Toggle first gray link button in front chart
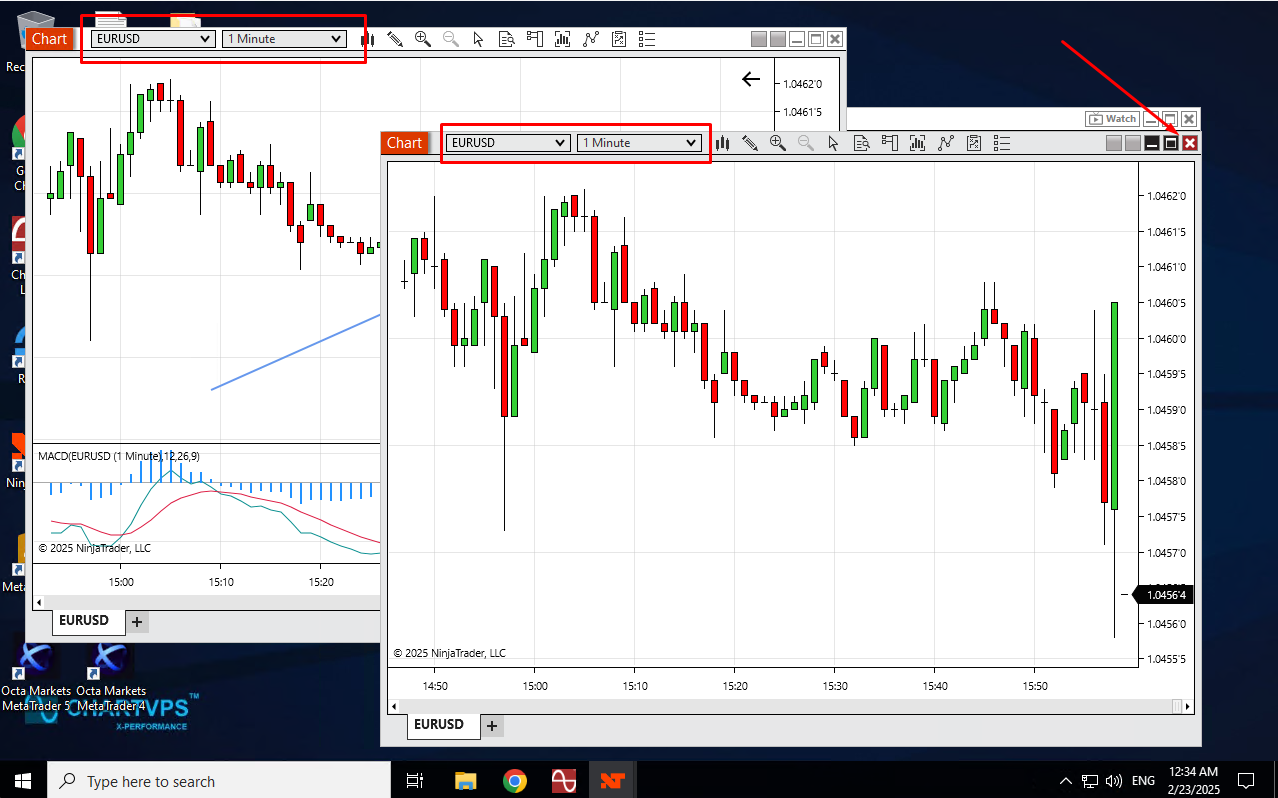Screen dimensions: 1278x798 click(x=1114, y=144)
